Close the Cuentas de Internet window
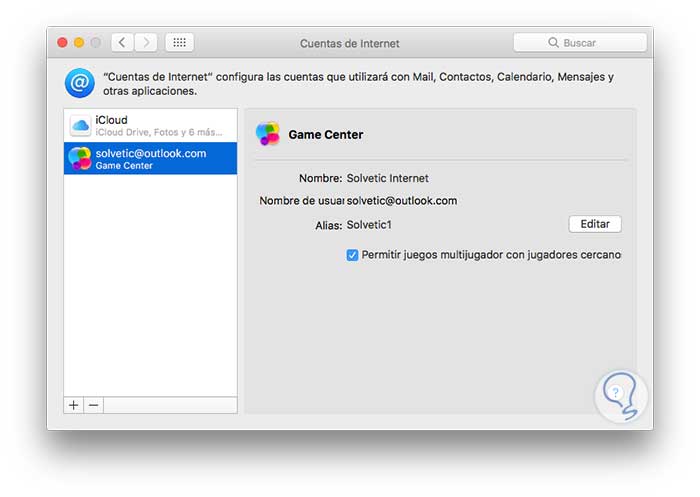This screenshot has height=497, width=700. pyautogui.click(x=62, y=42)
